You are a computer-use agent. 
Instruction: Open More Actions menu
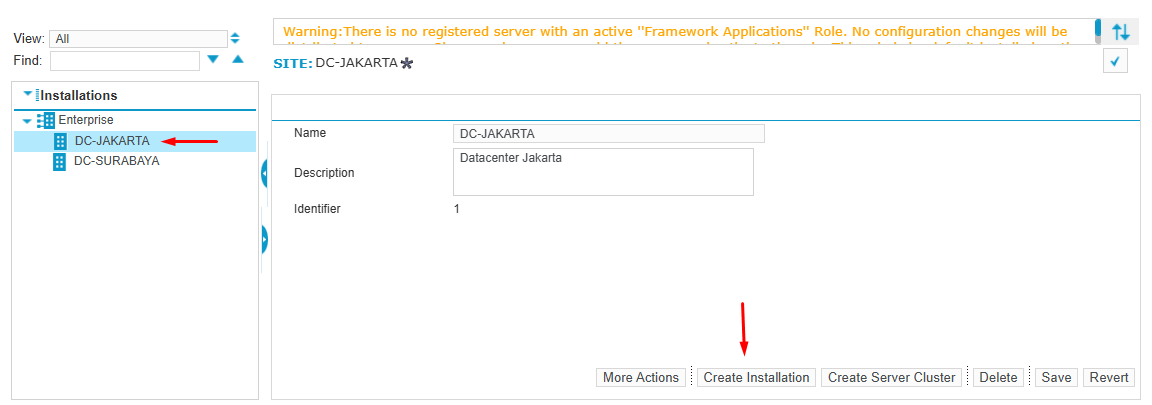(x=641, y=378)
